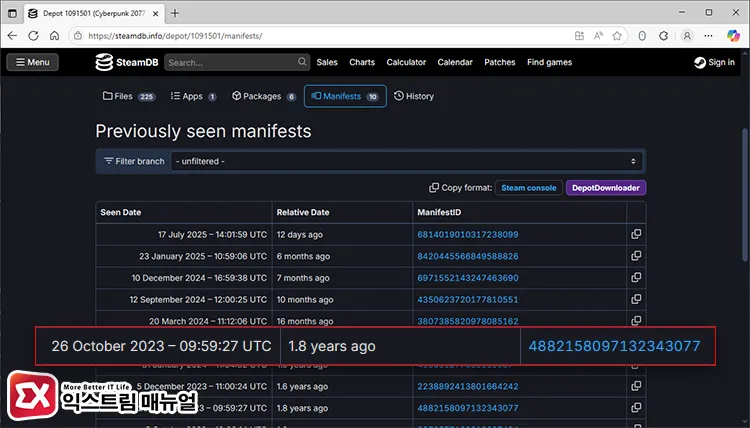Switch to the Files tab
Viewport: 750px width, 428px height.
click(129, 96)
